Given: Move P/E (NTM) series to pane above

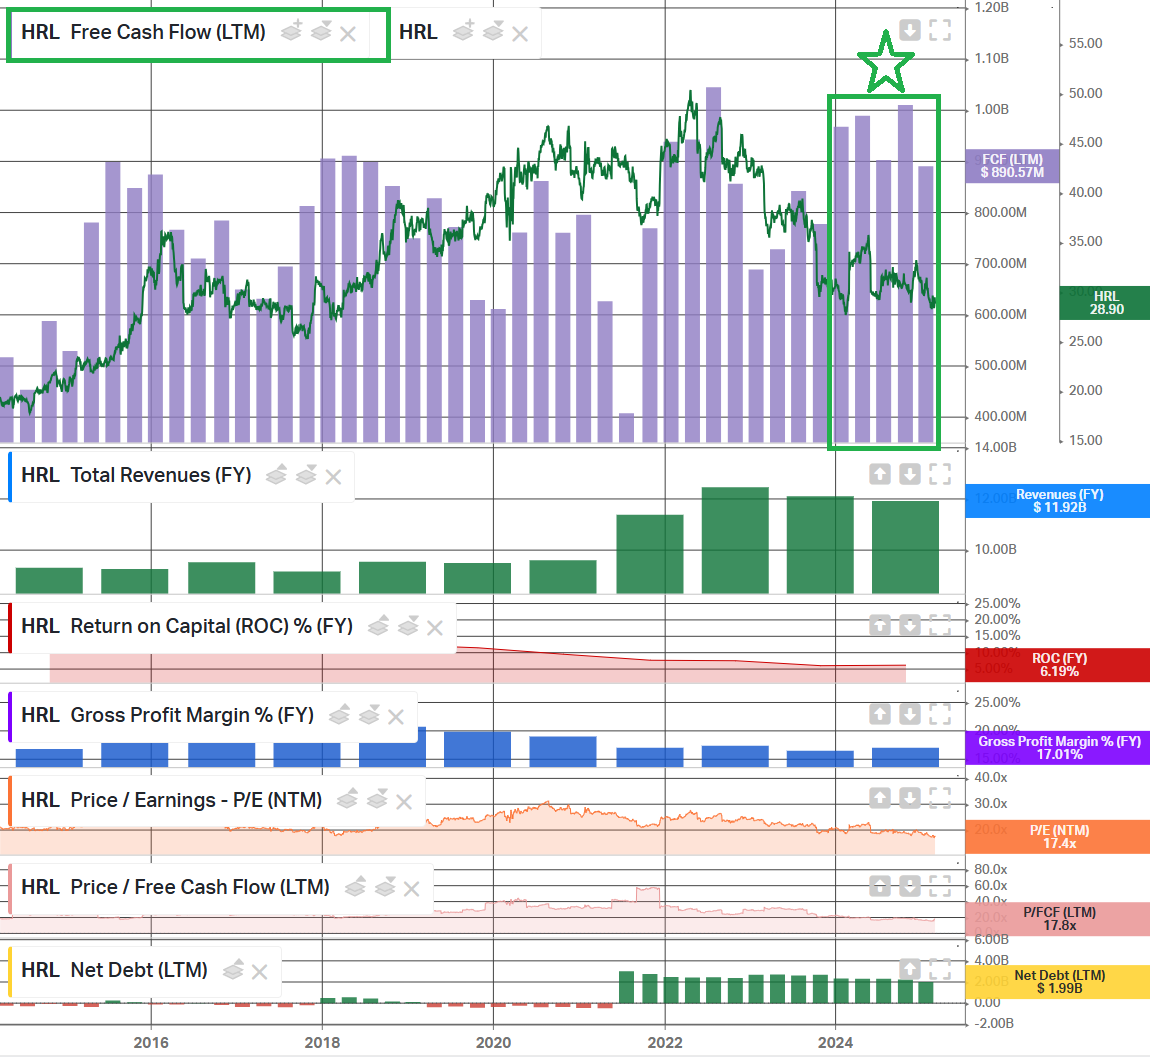Looking at the screenshot, I should pyautogui.click(x=347, y=799).
